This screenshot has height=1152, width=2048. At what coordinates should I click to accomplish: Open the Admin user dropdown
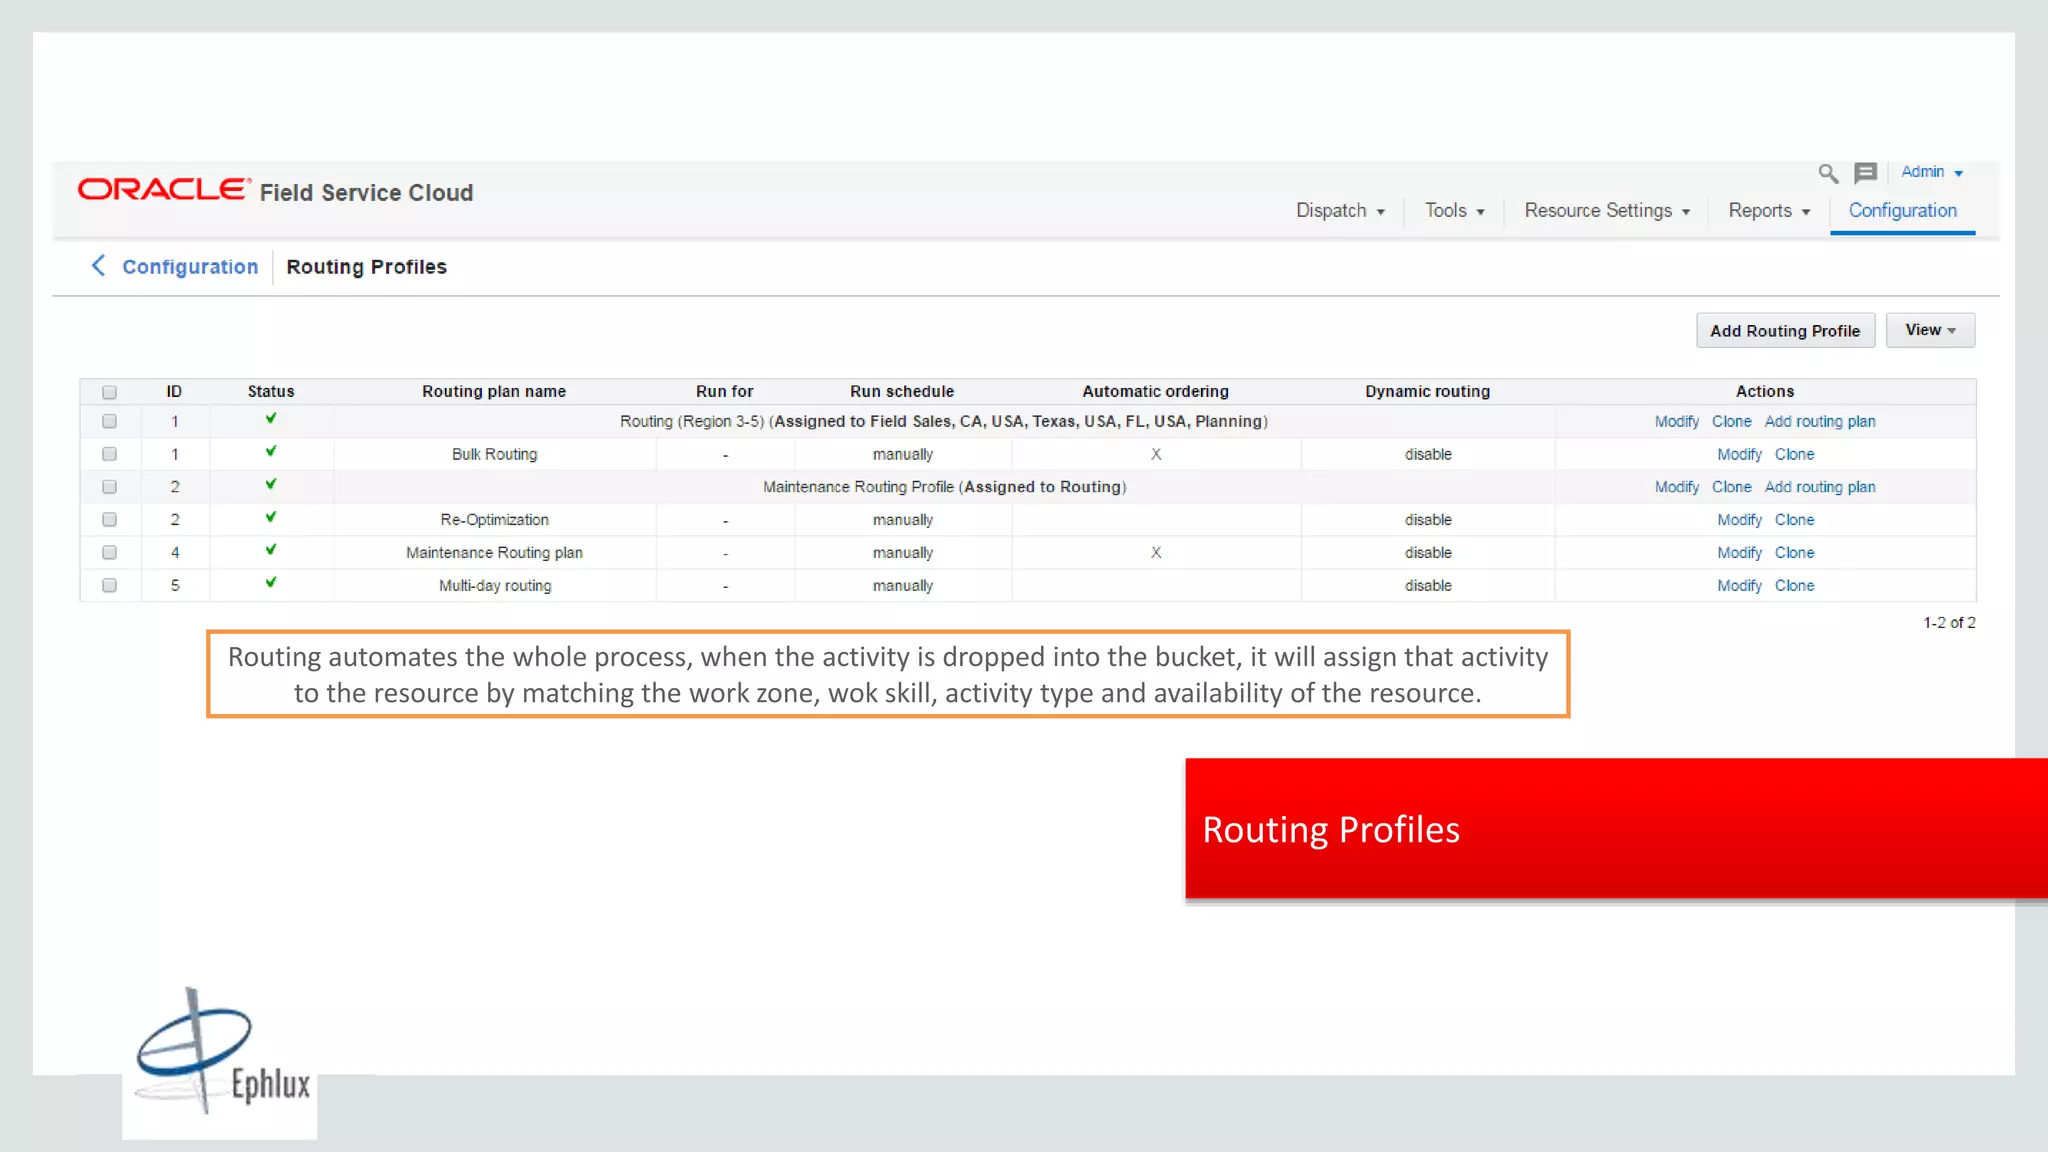tap(1932, 172)
